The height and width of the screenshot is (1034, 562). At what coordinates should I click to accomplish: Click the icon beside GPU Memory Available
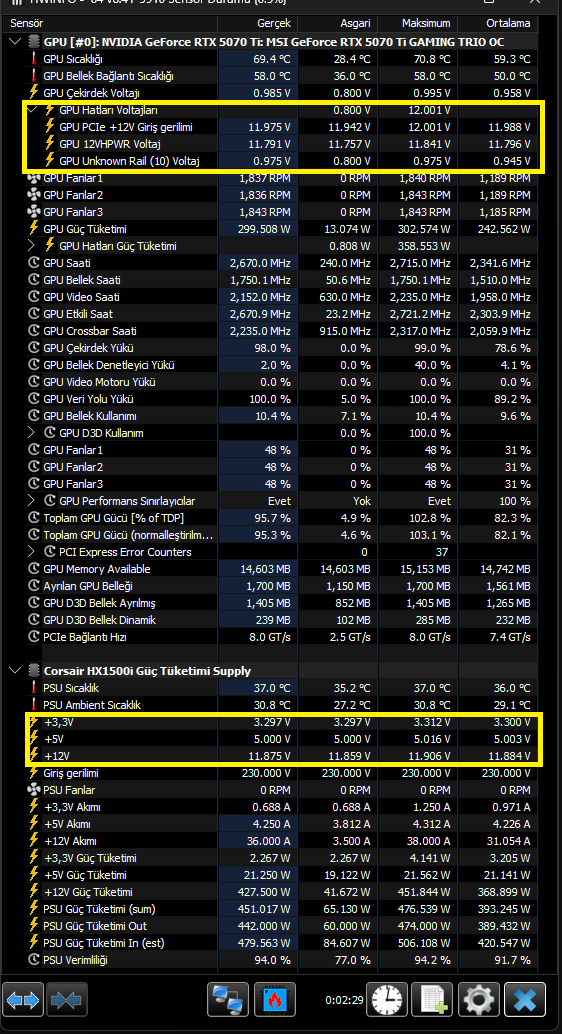click(x=34, y=569)
